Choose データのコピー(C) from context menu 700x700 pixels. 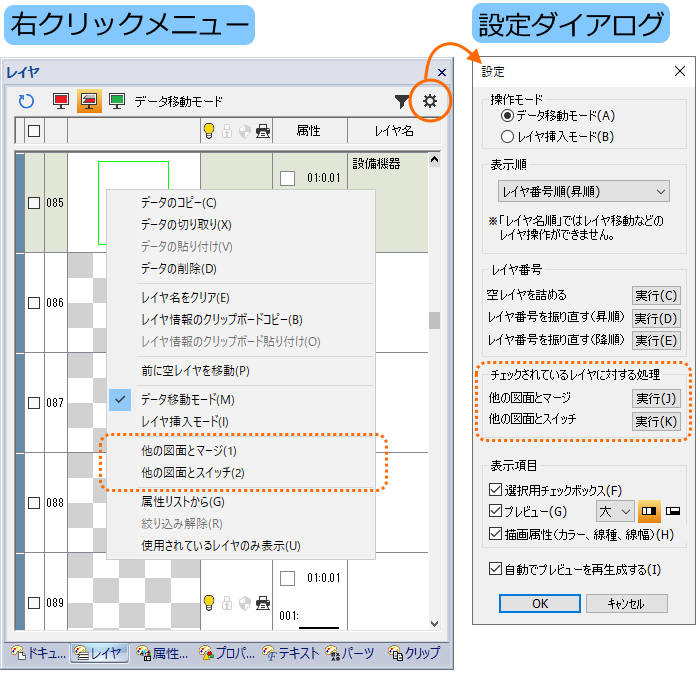(241, 203)
